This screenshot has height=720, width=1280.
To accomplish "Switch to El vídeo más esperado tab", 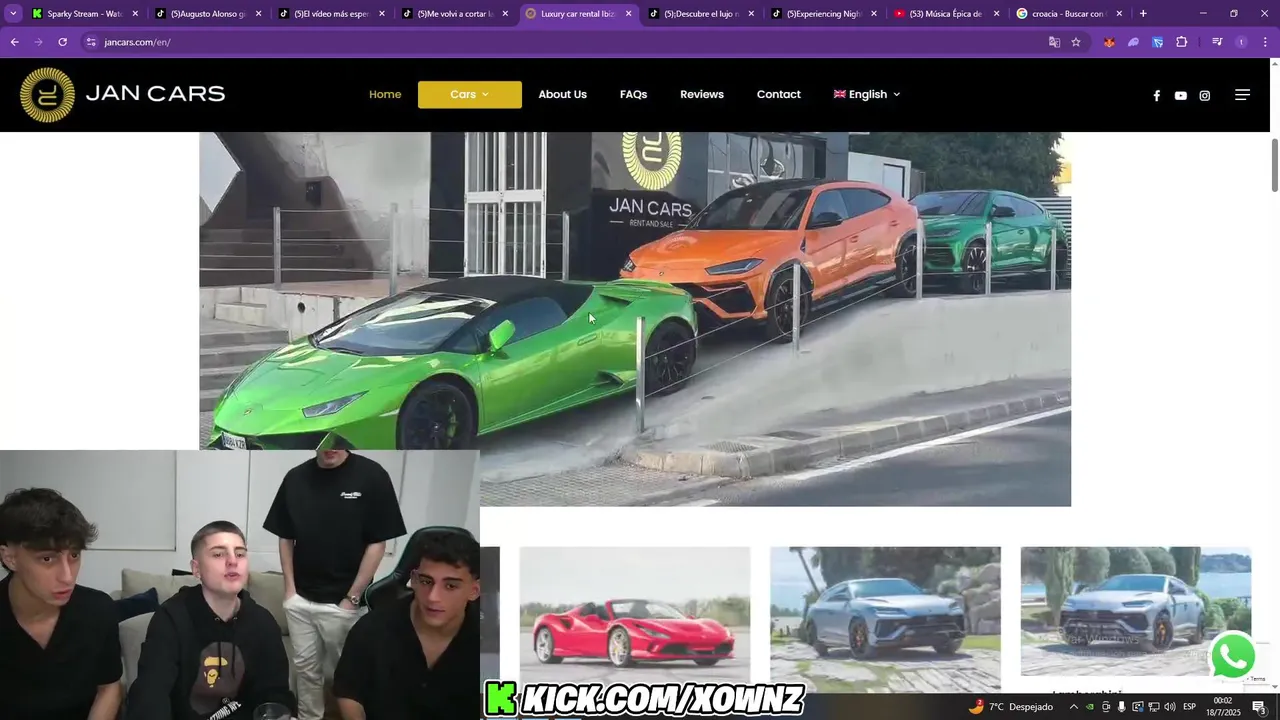I will [x=331, y=14].
